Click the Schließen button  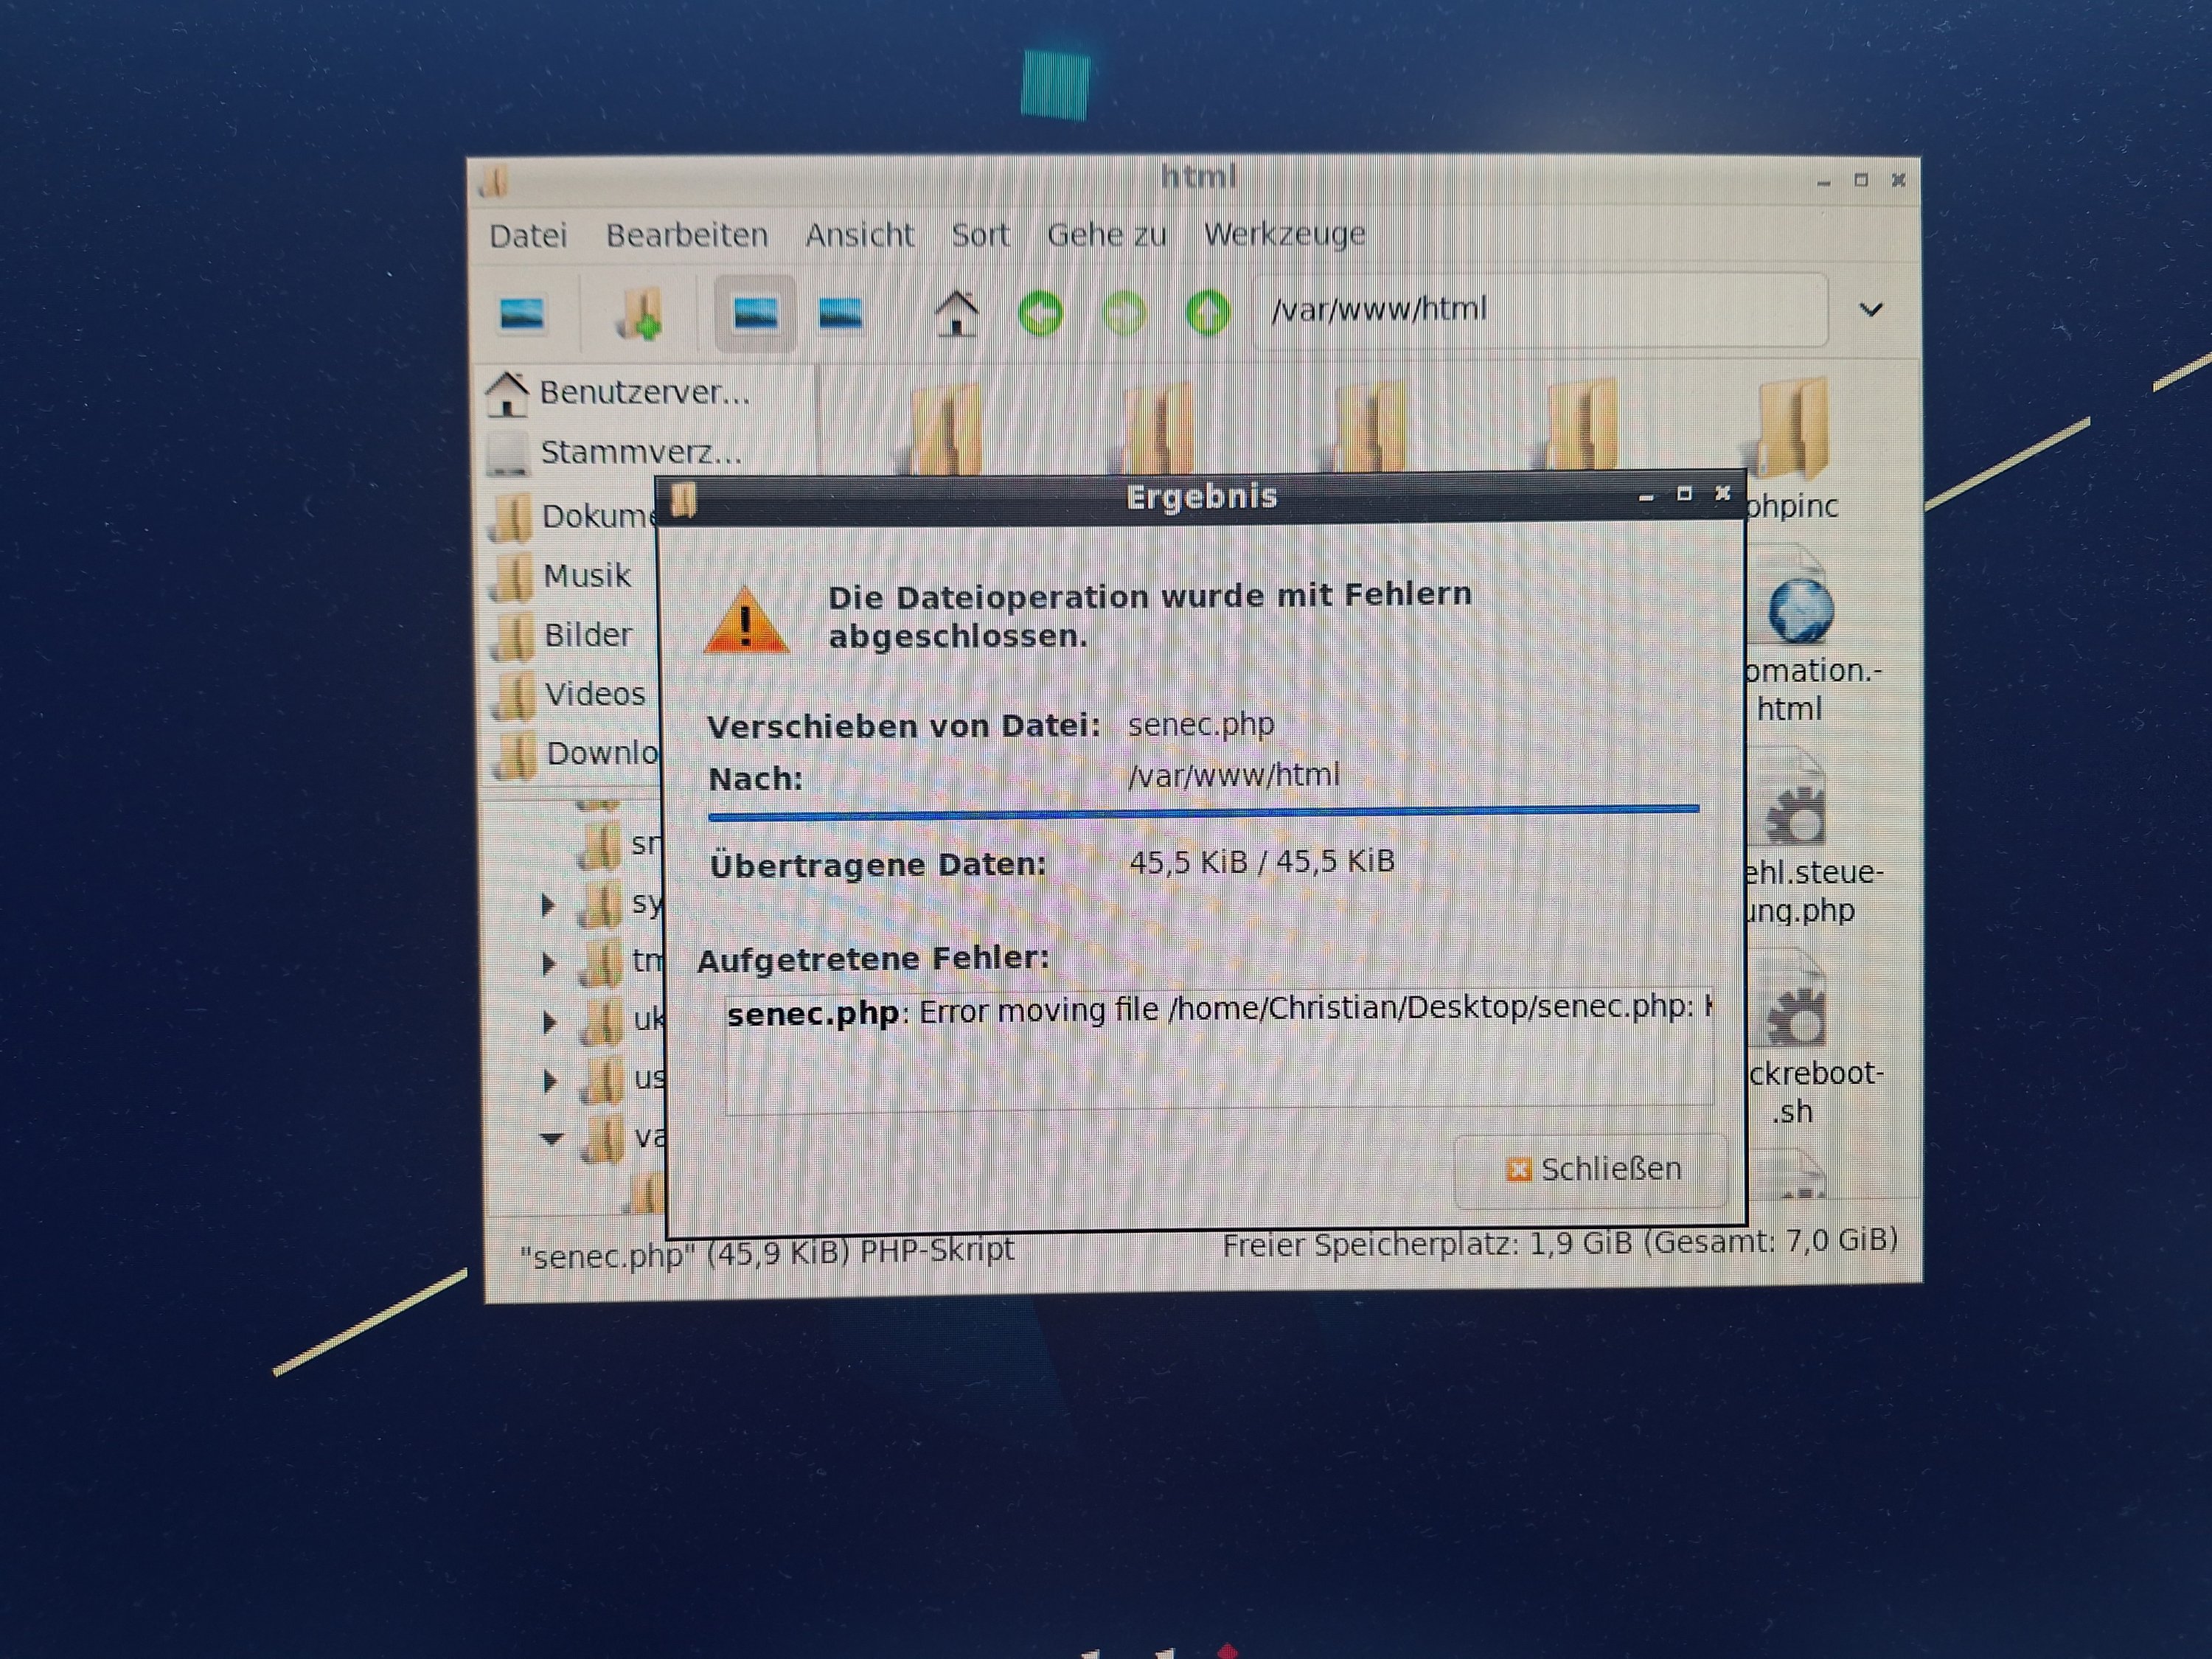[x=1591, y=1169]
